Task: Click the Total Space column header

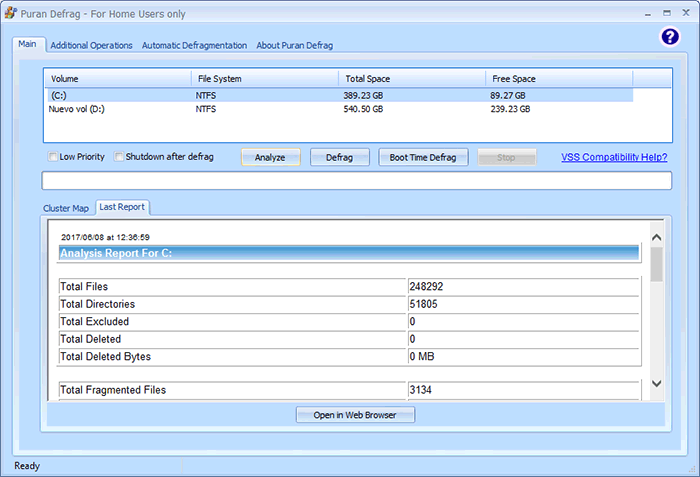Action: point(412,78)
